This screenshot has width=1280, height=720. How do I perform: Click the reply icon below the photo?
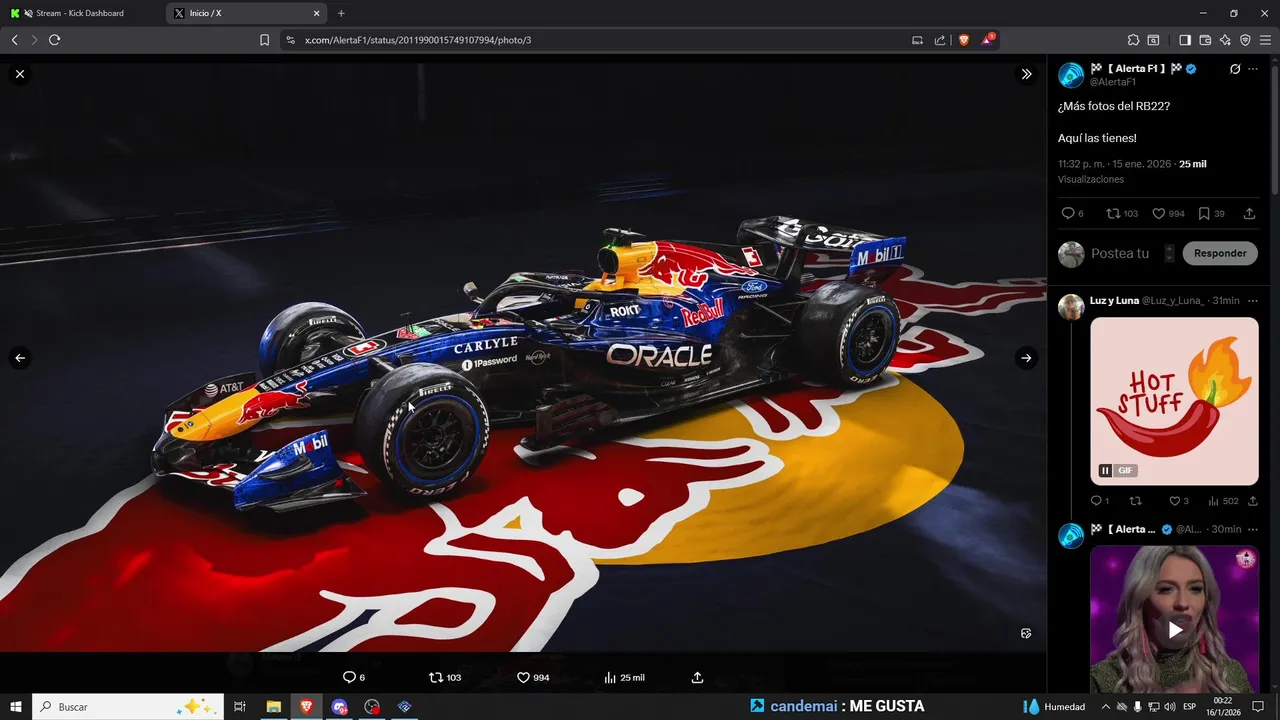(349, 677)
